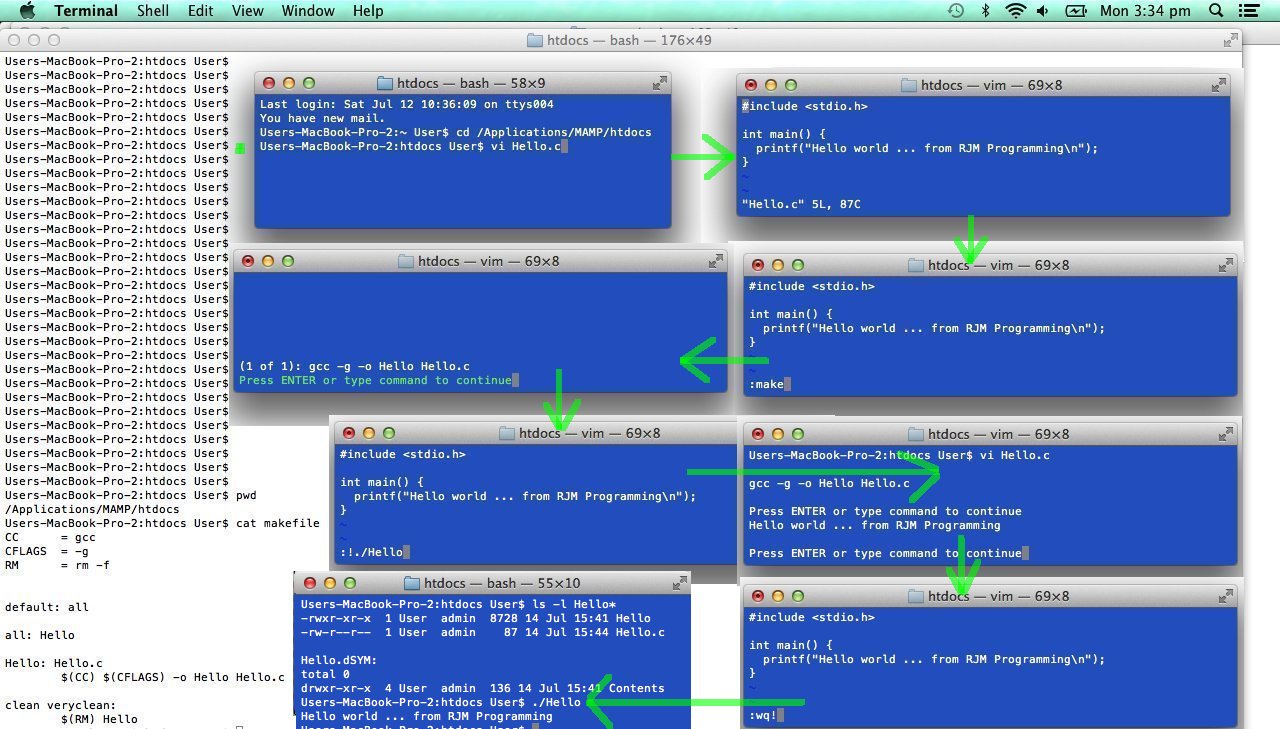The image size is (1280, 729).
Task: Click folder icon in bash 55×10 title
Action: pos(411,583)
